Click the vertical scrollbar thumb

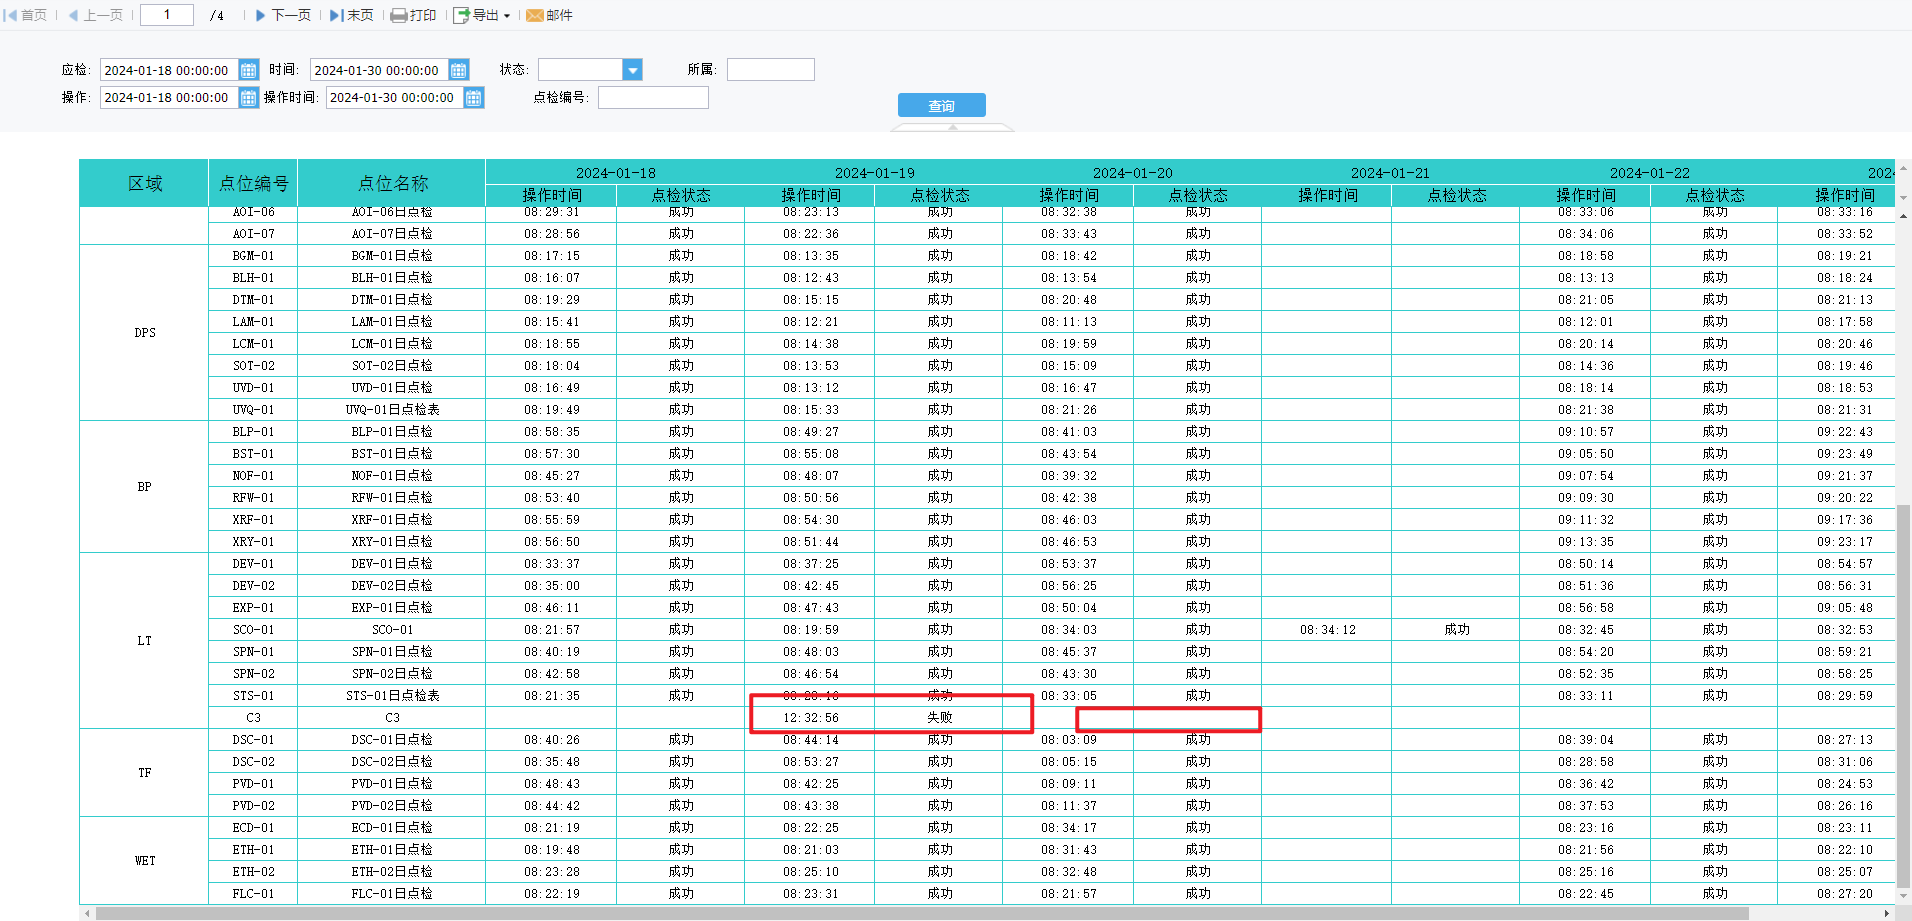pyautogui.click(x=1903, y=696)
